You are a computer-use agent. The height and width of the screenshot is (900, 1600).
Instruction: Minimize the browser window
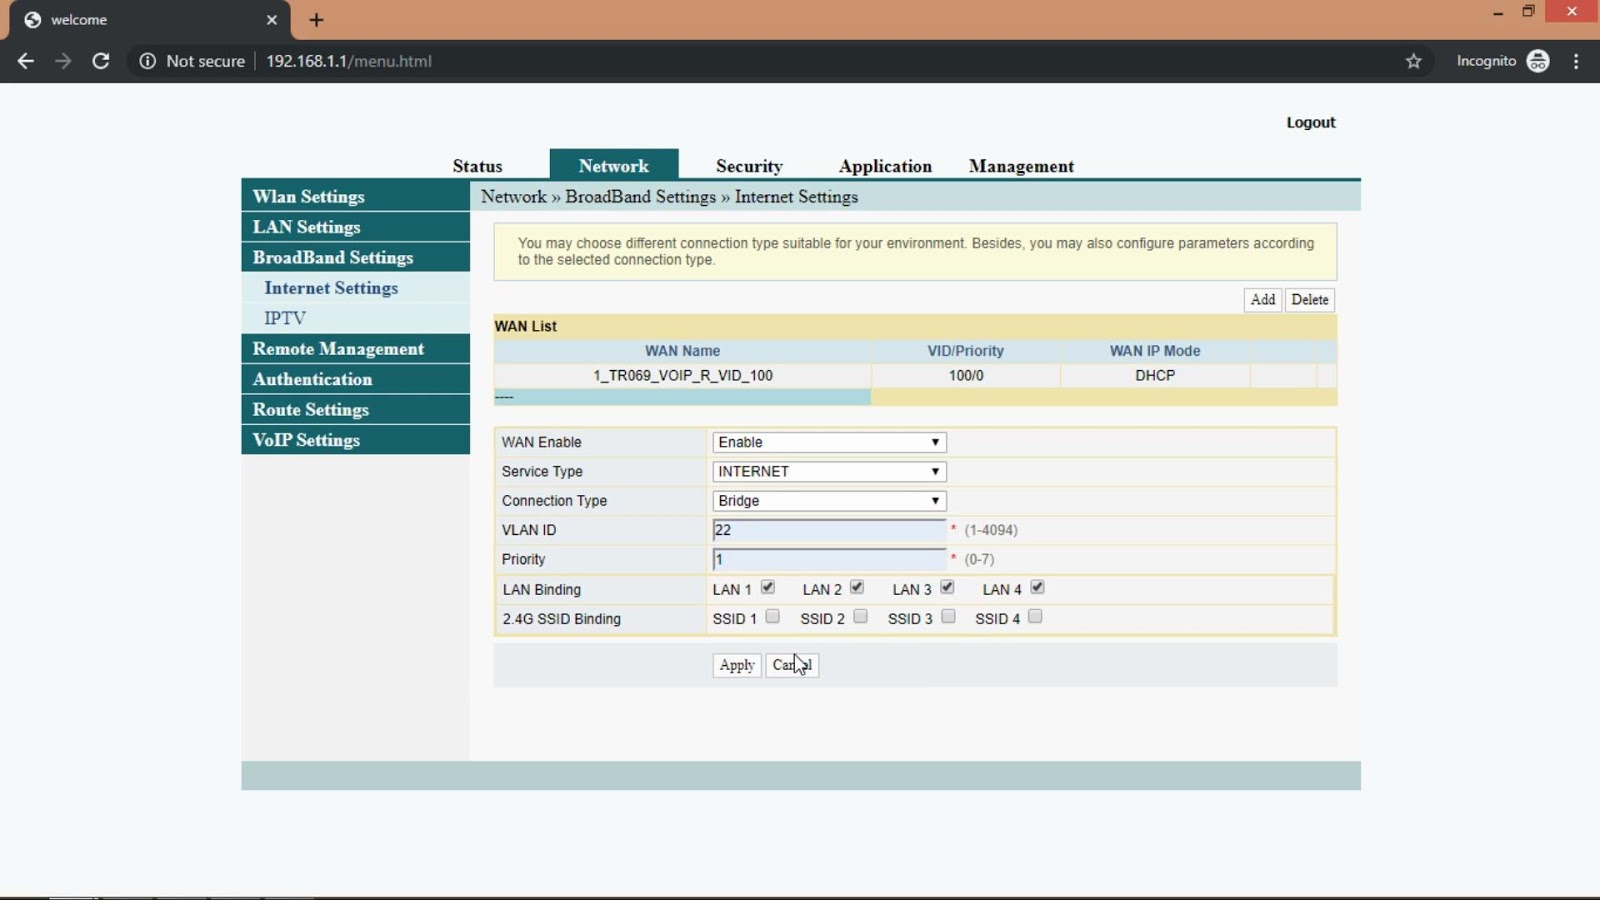1497,12
